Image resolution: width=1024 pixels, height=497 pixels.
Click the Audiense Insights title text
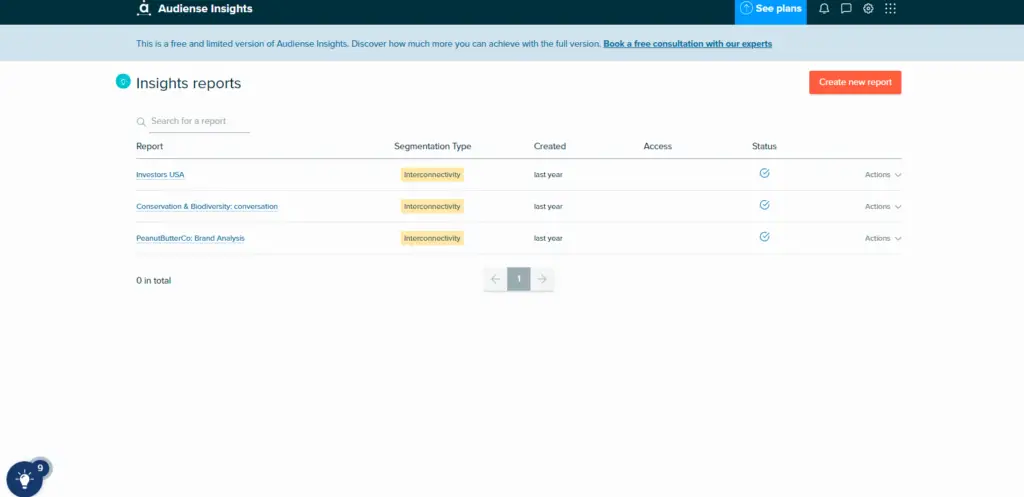click(205, 9)
